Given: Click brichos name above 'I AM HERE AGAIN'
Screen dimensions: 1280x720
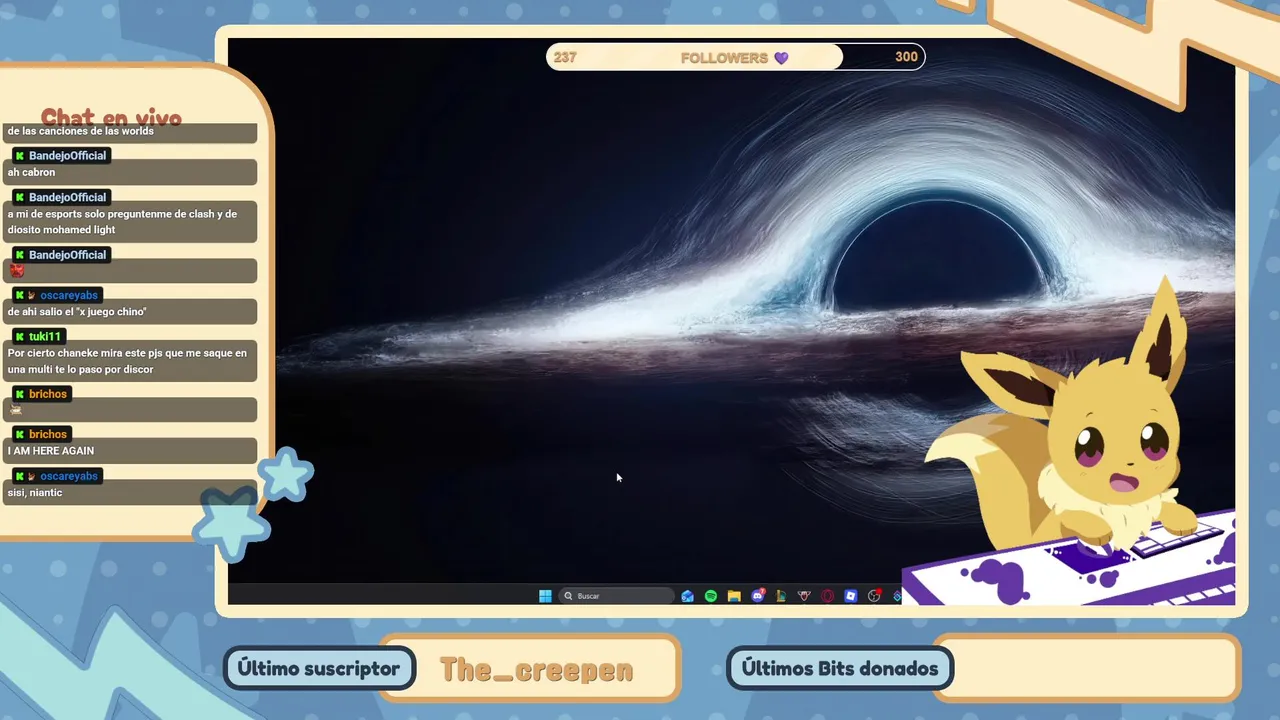Looking at the screenshot, I should [x=48, y=435].
